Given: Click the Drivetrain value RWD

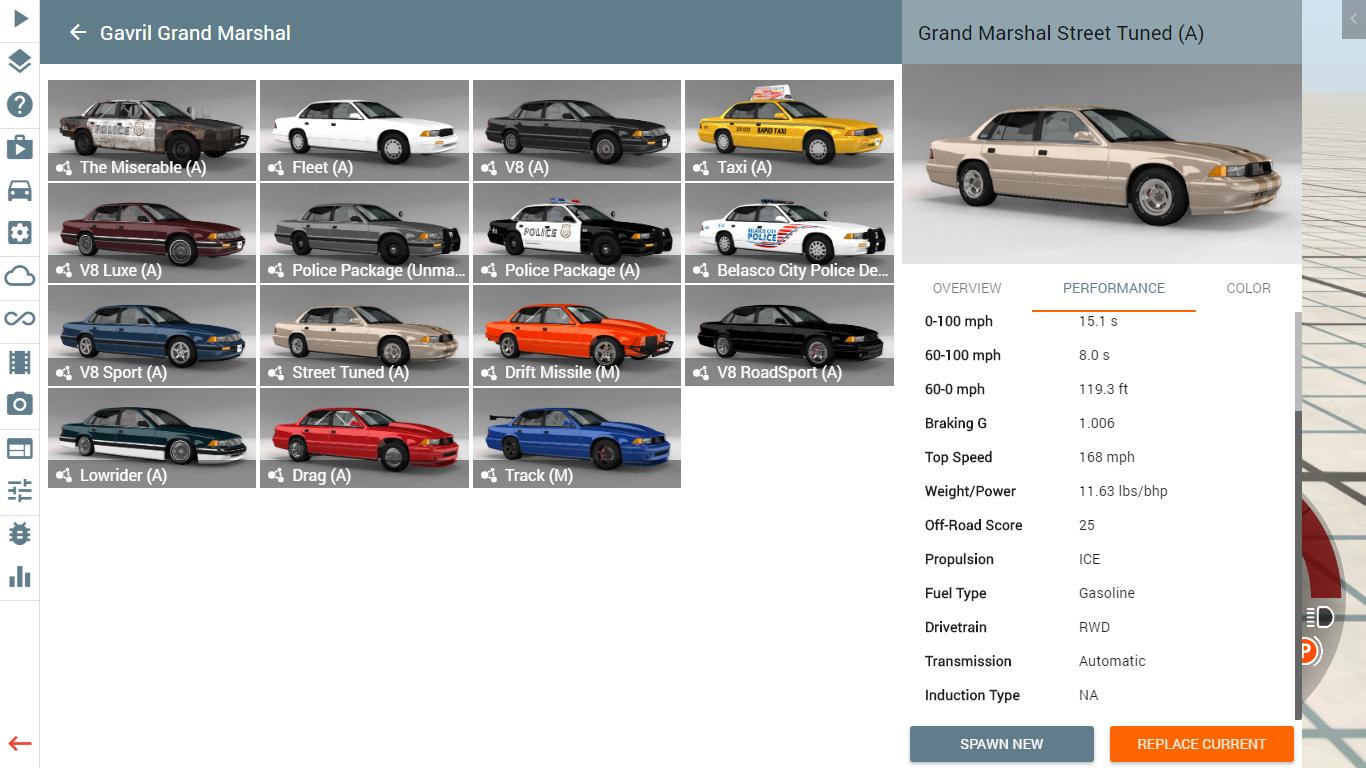Looking at the screenshot, I should click(x=1094, y=627).
